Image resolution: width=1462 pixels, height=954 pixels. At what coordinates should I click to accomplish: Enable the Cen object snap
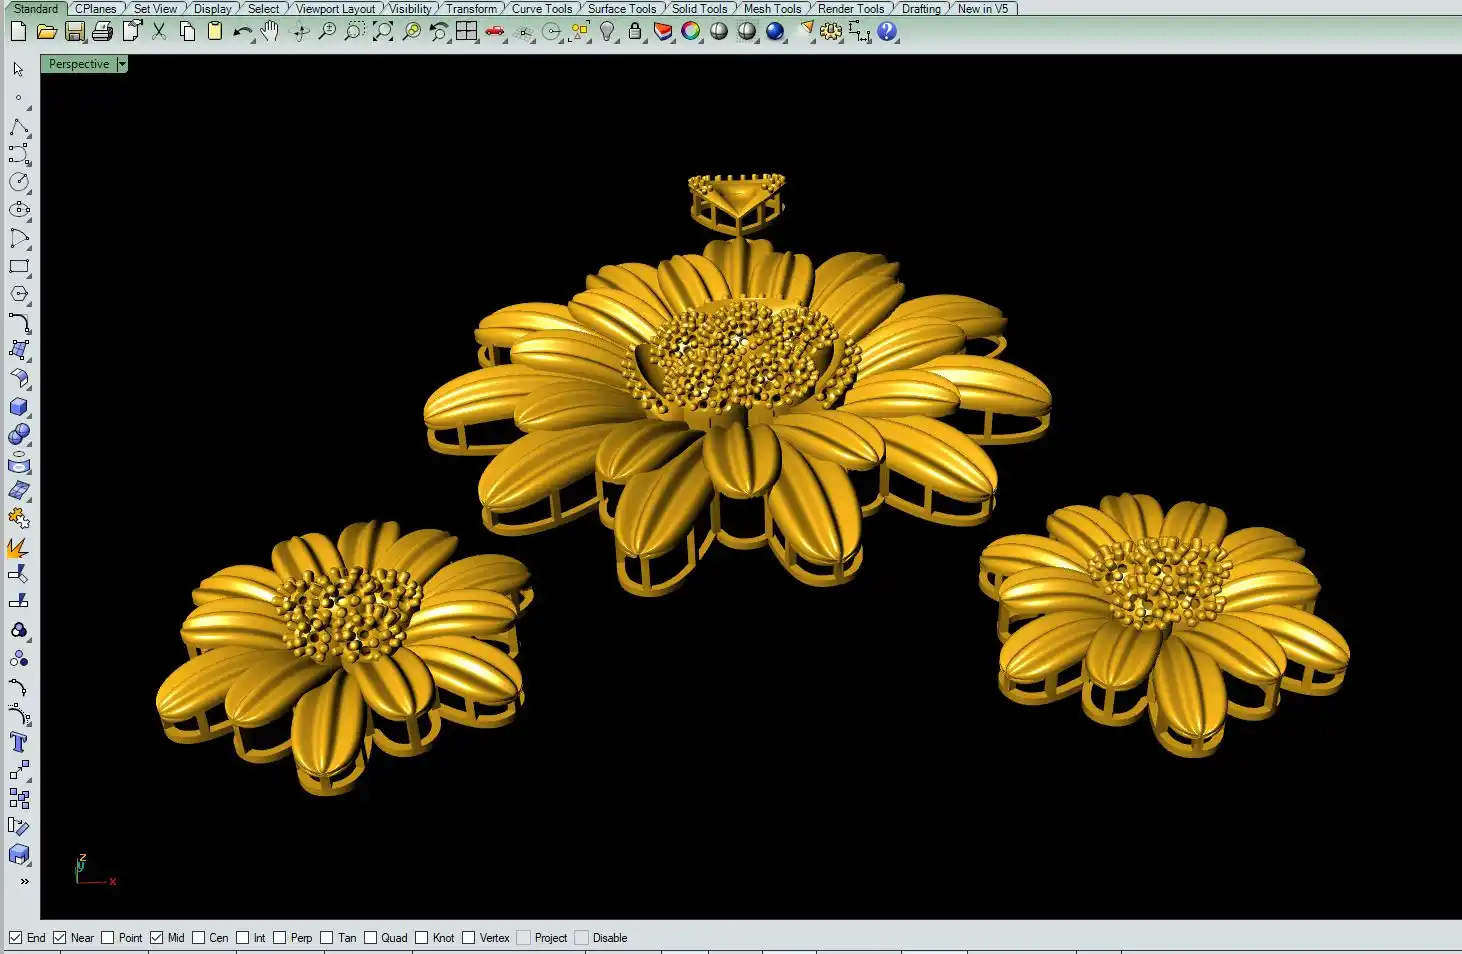point(199,938)
